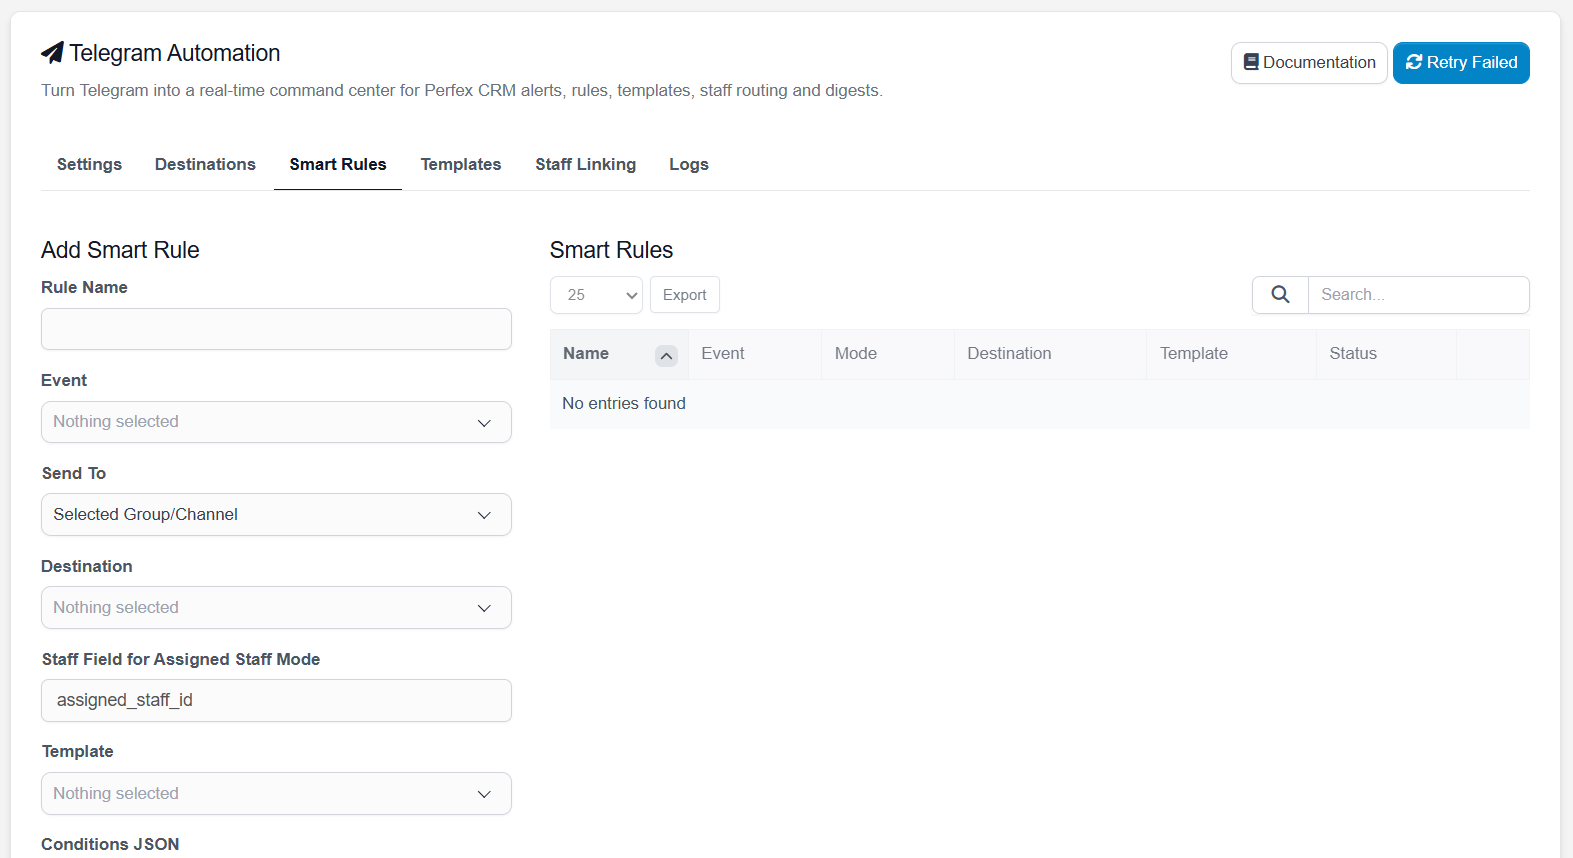Viewport: 1573px width, 858px height.
Task: Click the Telegram paper plane icon
Action: tap(52, 53)
